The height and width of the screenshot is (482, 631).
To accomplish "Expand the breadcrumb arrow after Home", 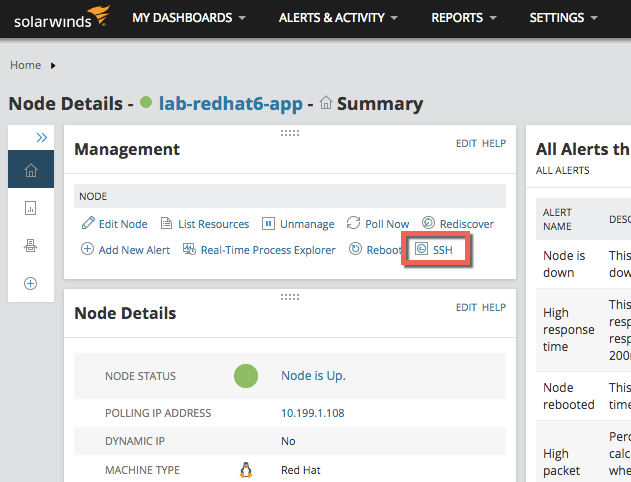I will [x=53, y=66].
